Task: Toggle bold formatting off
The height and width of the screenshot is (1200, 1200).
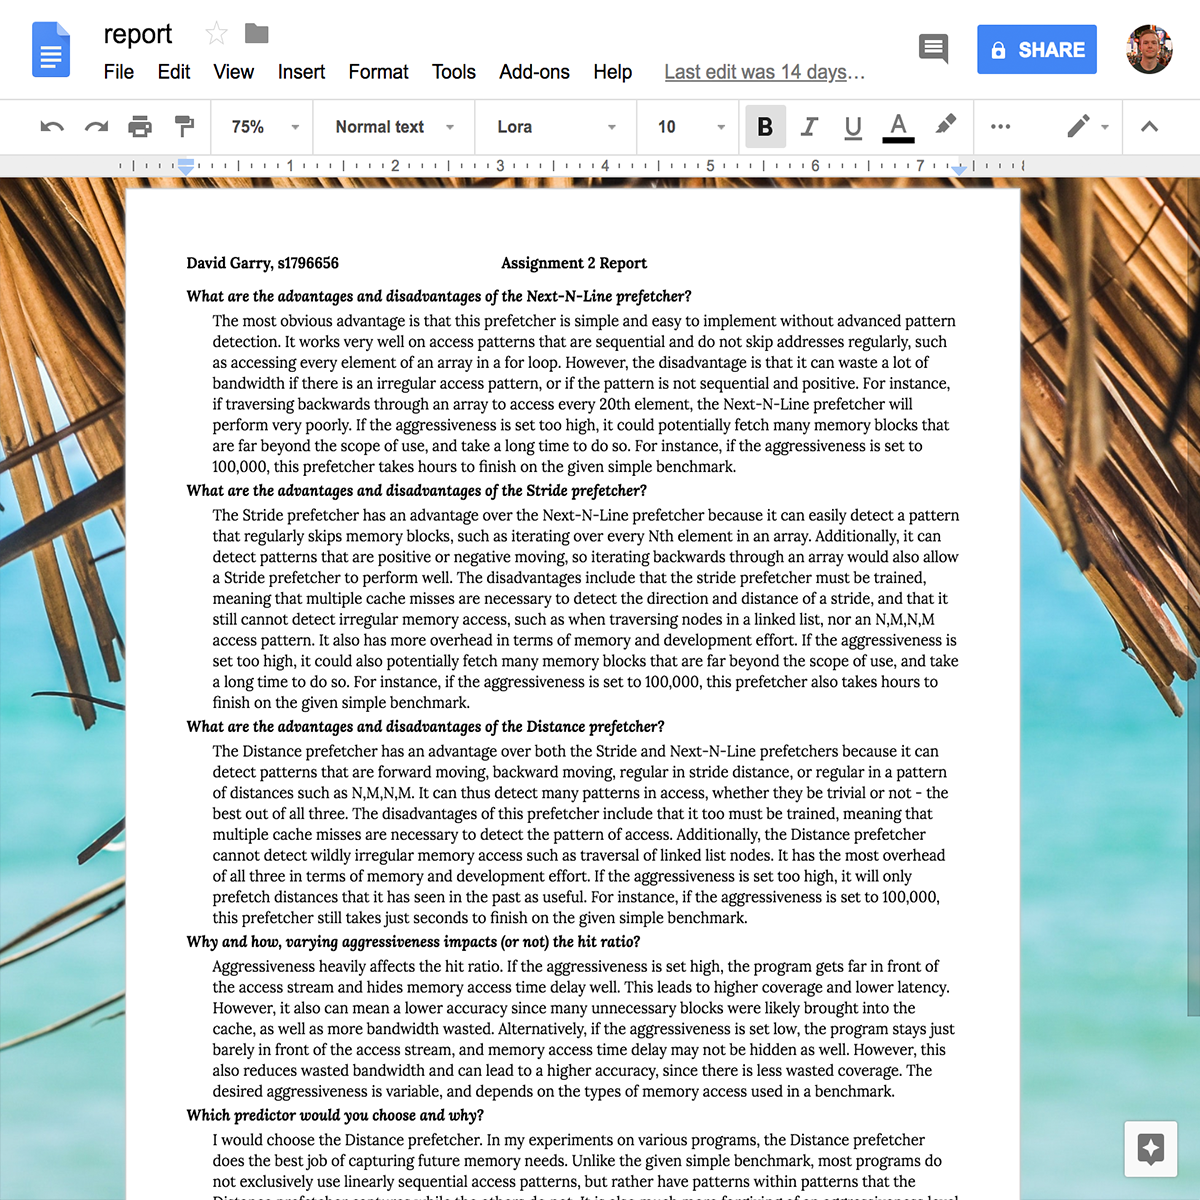Action: (x=765, y=127)
